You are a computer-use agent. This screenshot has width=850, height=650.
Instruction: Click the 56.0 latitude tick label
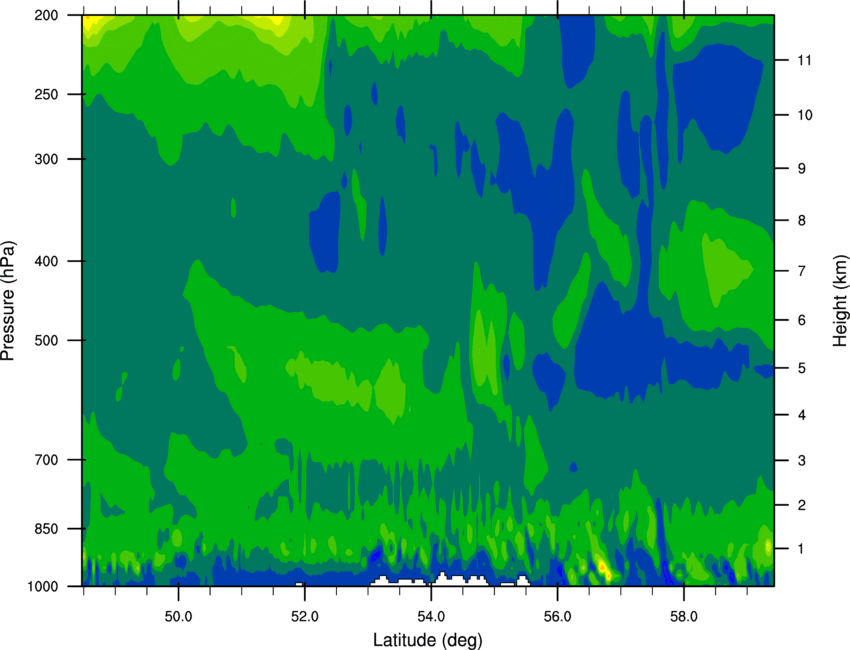coord(558,616)
